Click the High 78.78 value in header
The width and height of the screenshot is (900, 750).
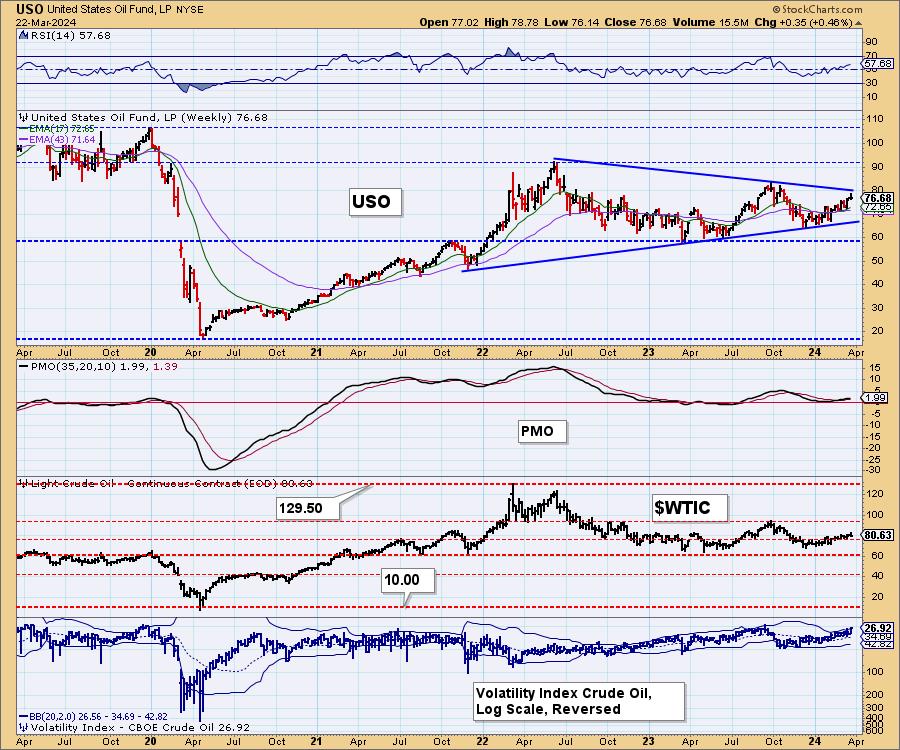(512, 22)
